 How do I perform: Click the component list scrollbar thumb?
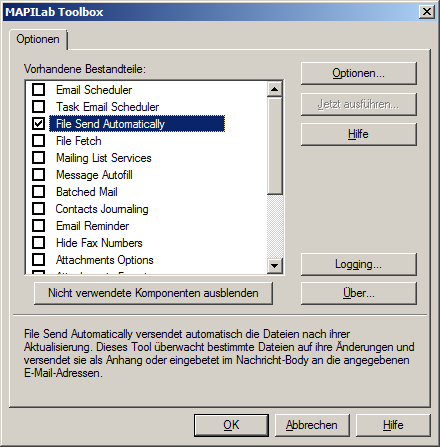coord(275,146)
